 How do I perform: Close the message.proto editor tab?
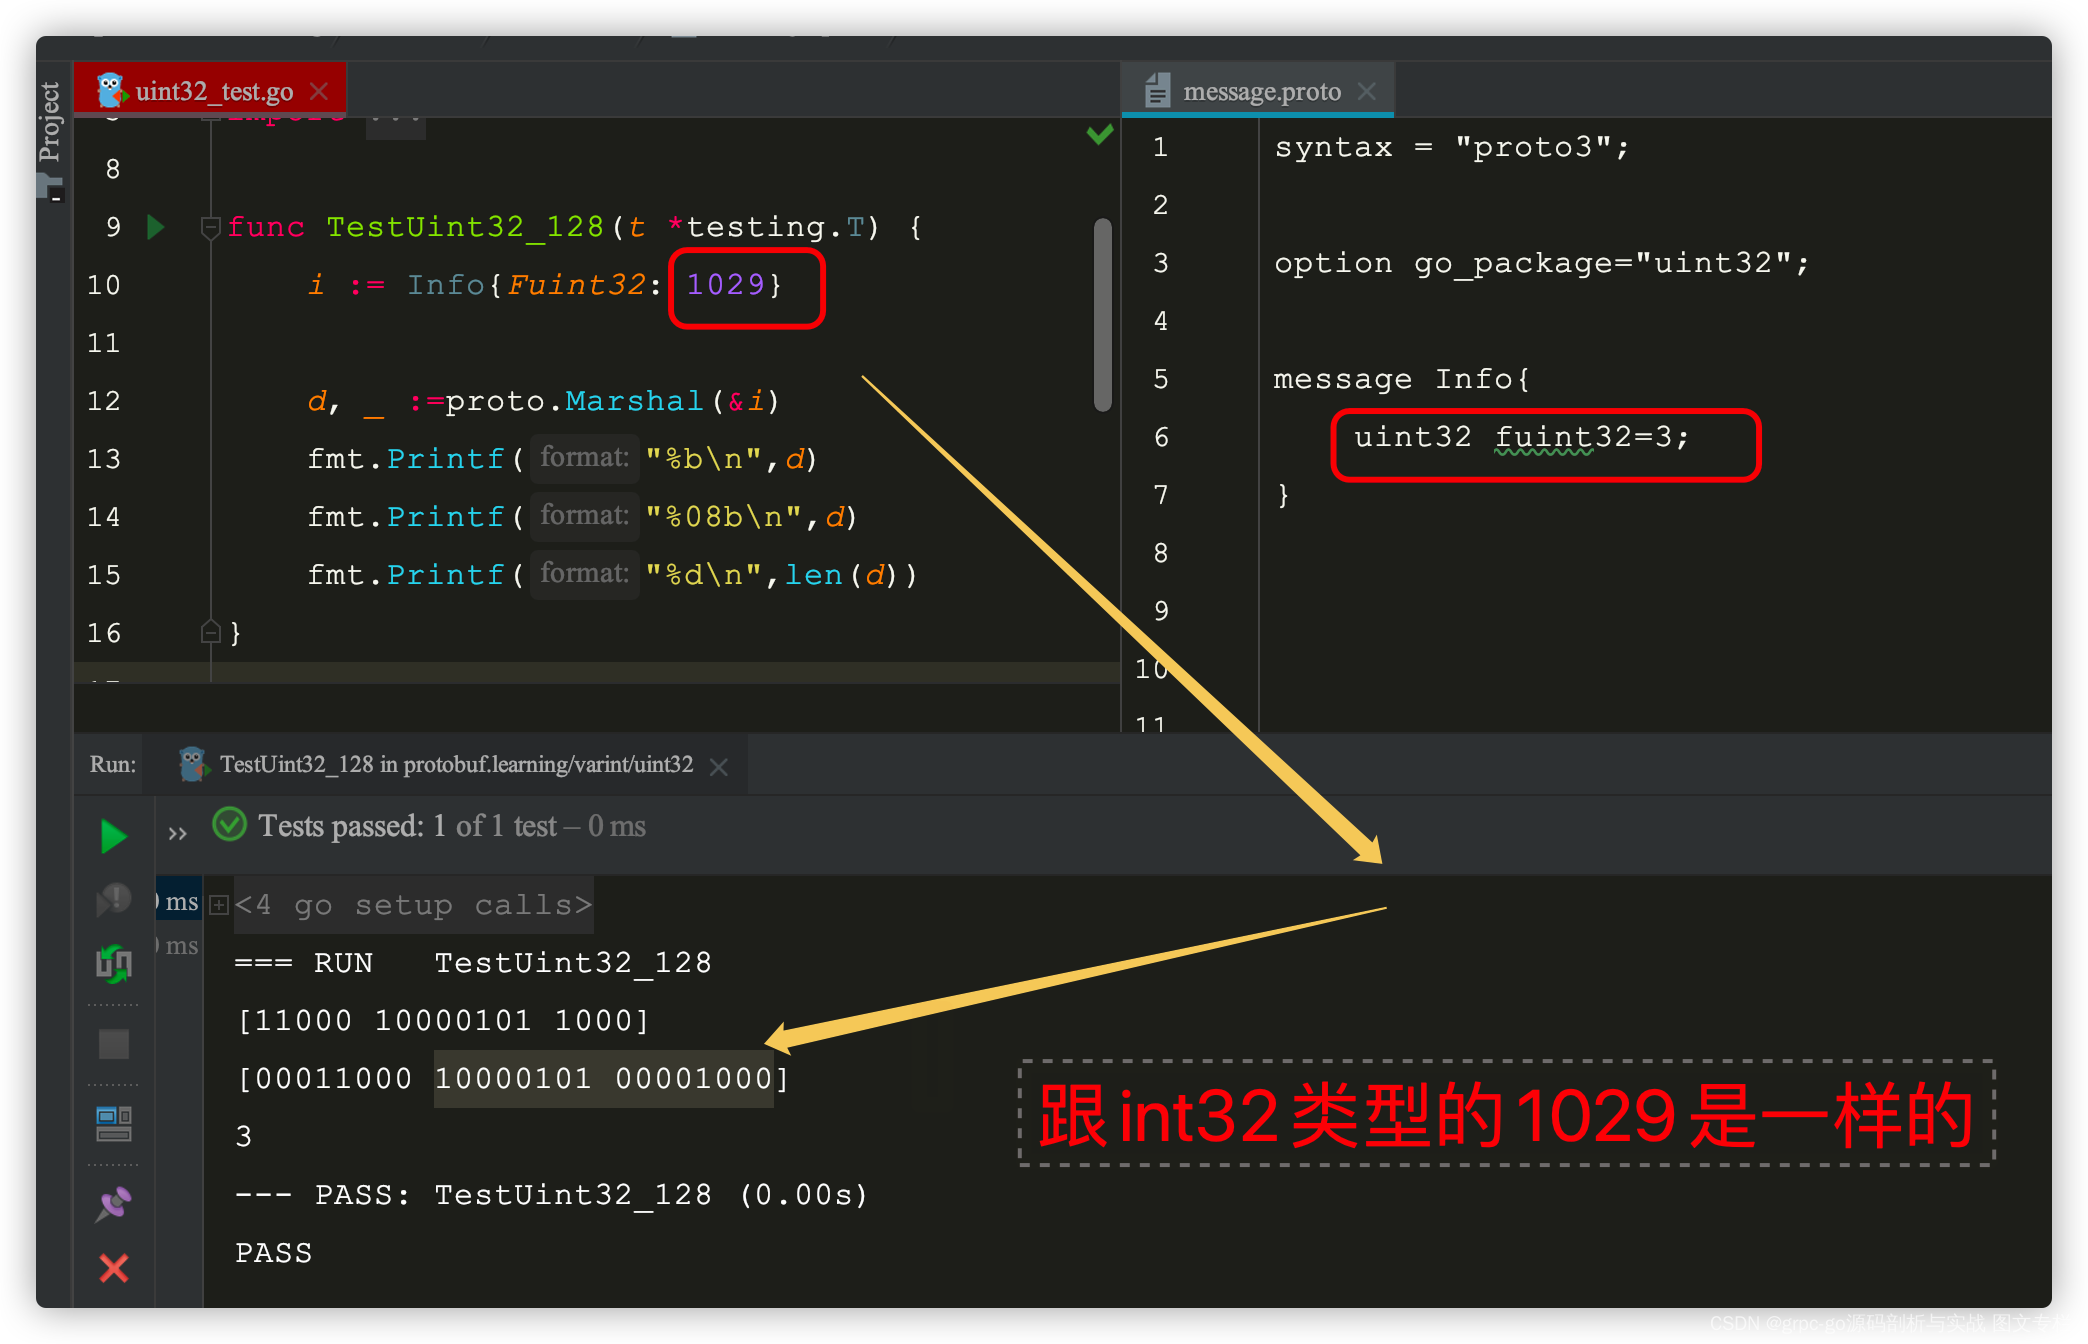coord(1367,92)
